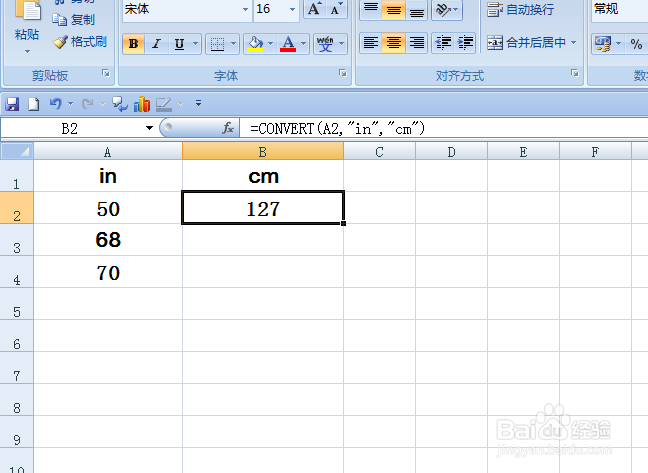Click the chart icon in quick toolbar
Image resolution: width=648 pixels, height=473 pixels.
click(142, 104)
